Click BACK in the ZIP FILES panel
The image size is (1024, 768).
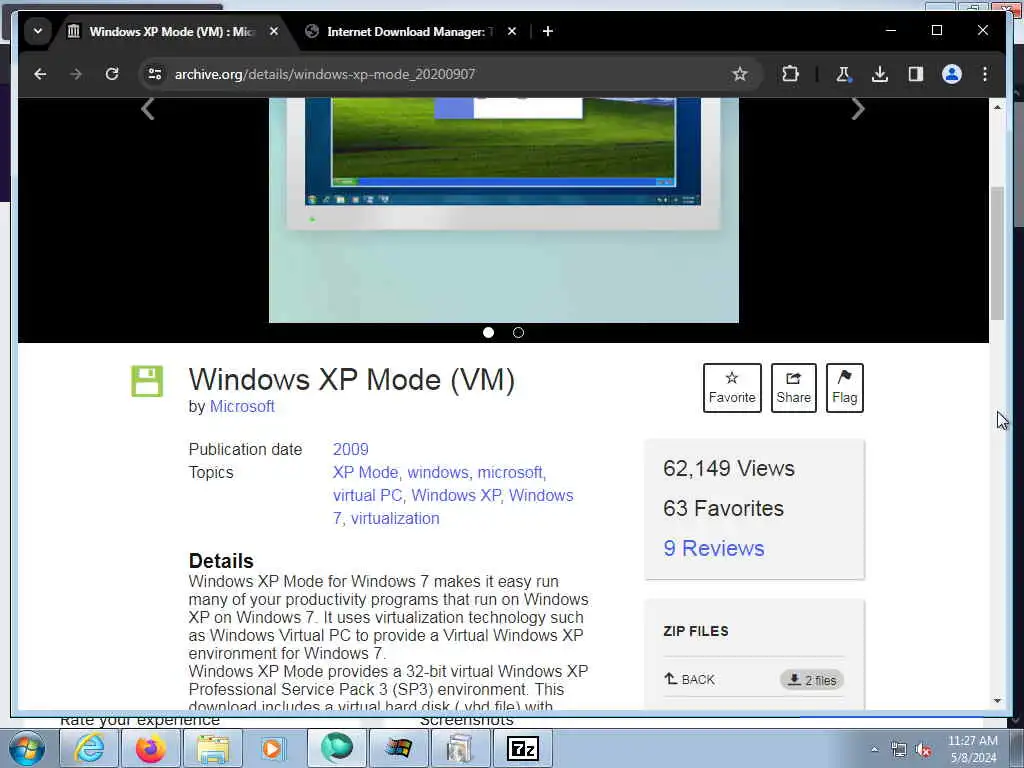(690, 679)
